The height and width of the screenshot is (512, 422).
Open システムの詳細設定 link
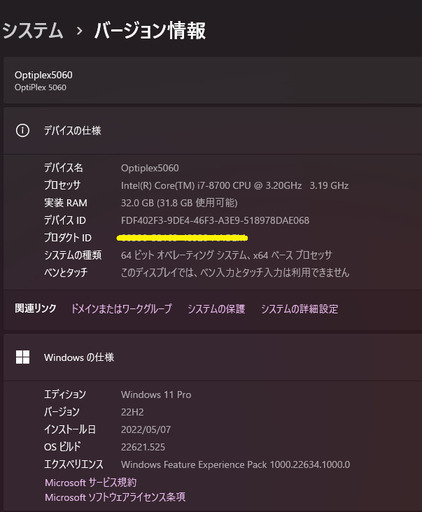(x=299, y=309)
